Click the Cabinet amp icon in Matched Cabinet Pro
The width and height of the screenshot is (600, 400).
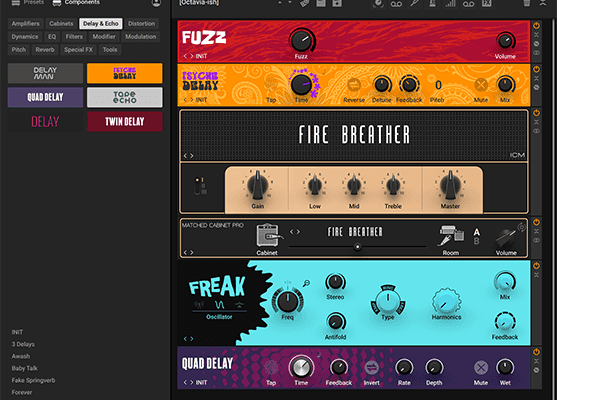click(267, 235)
